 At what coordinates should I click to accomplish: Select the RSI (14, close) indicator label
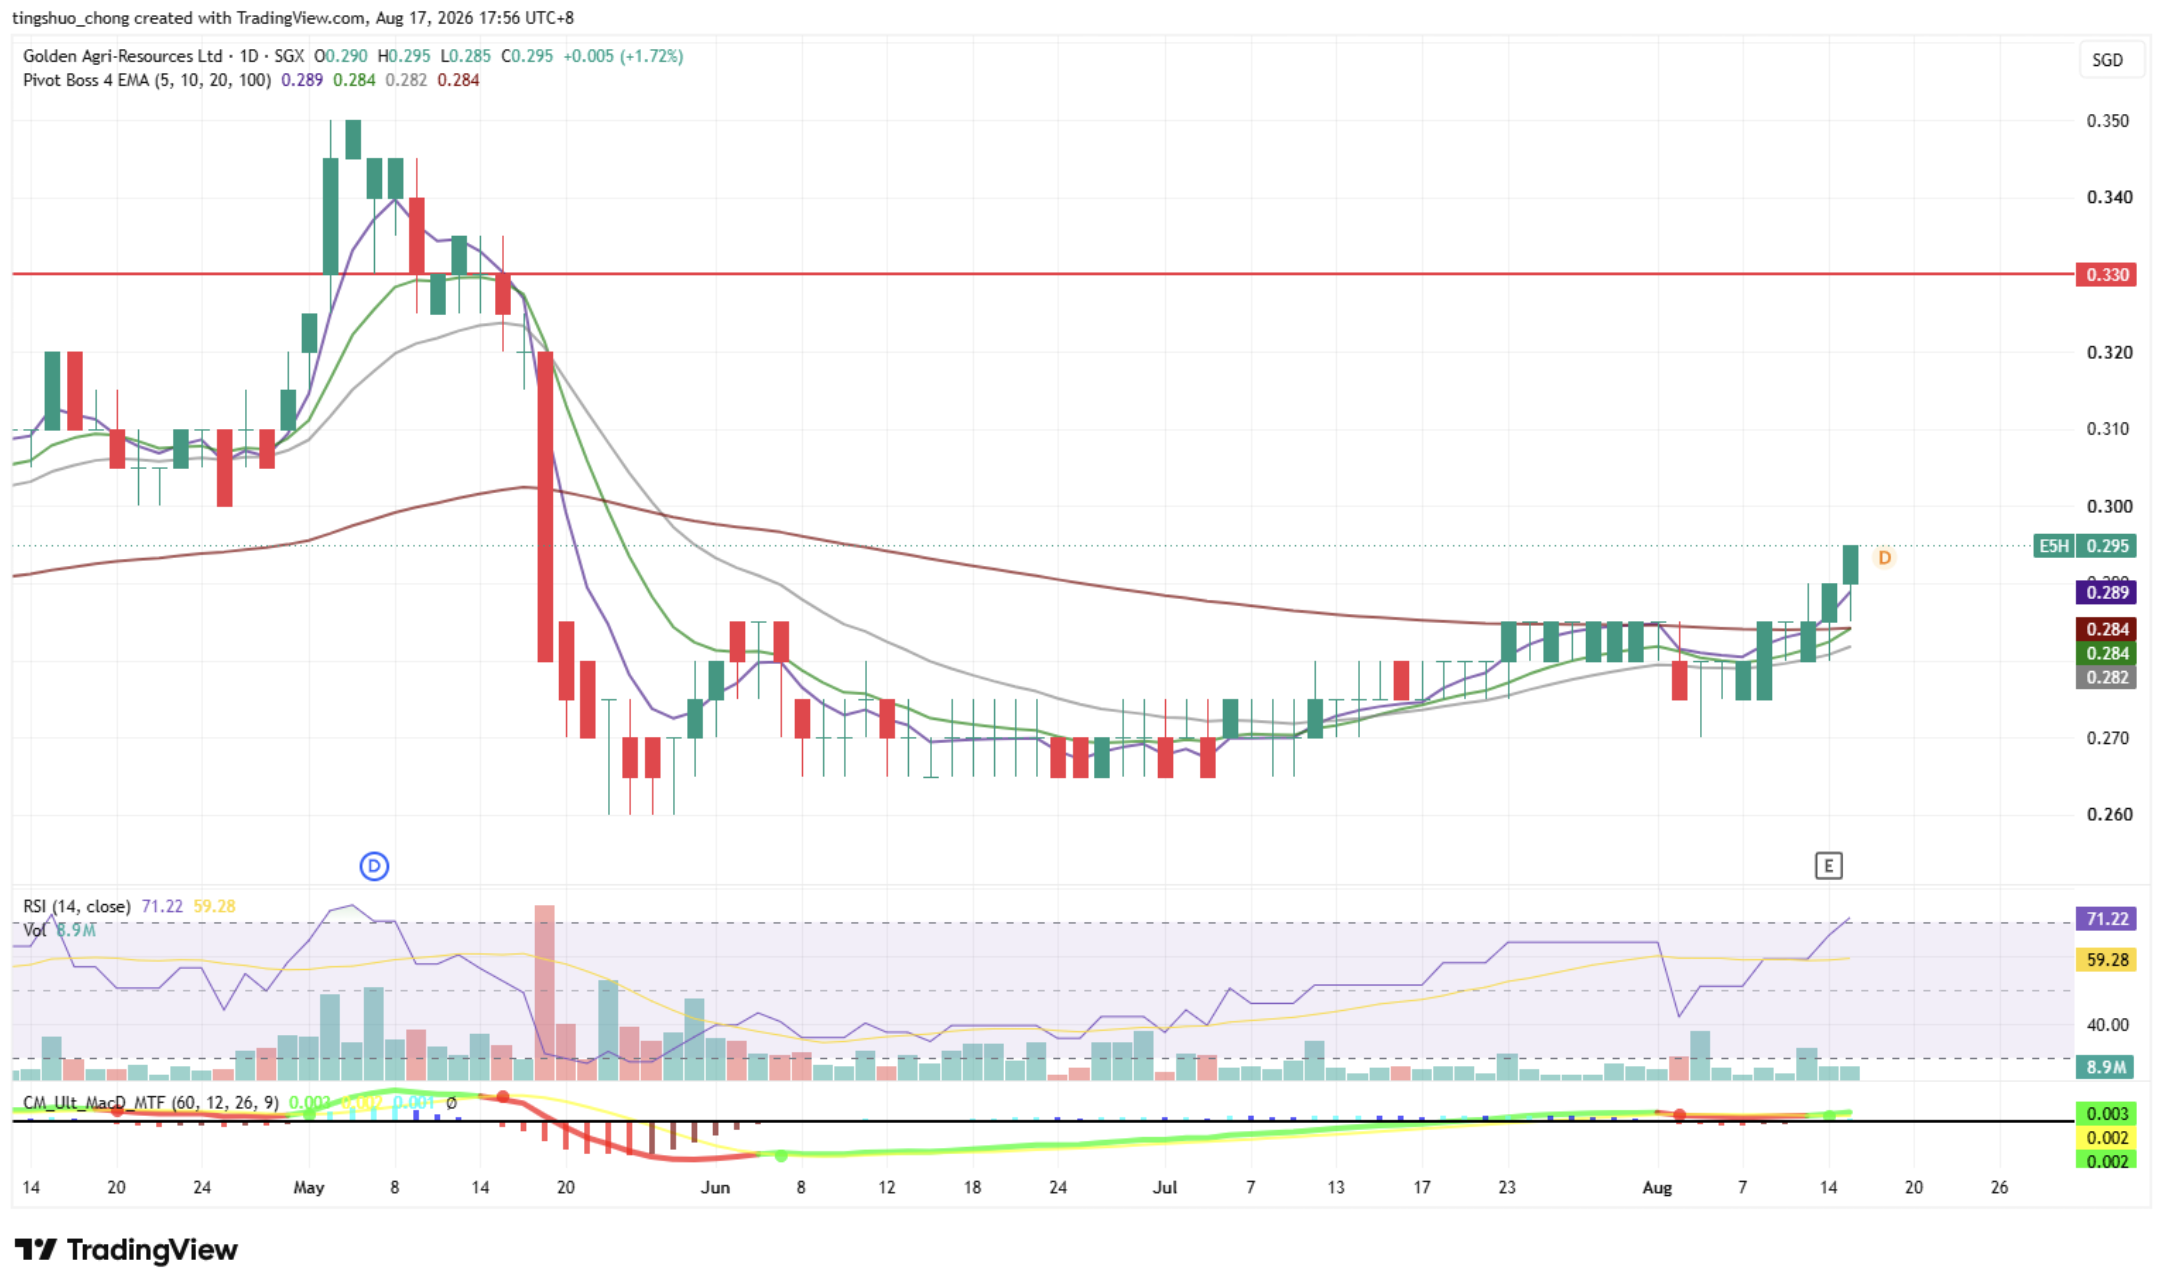click(77, 906)
